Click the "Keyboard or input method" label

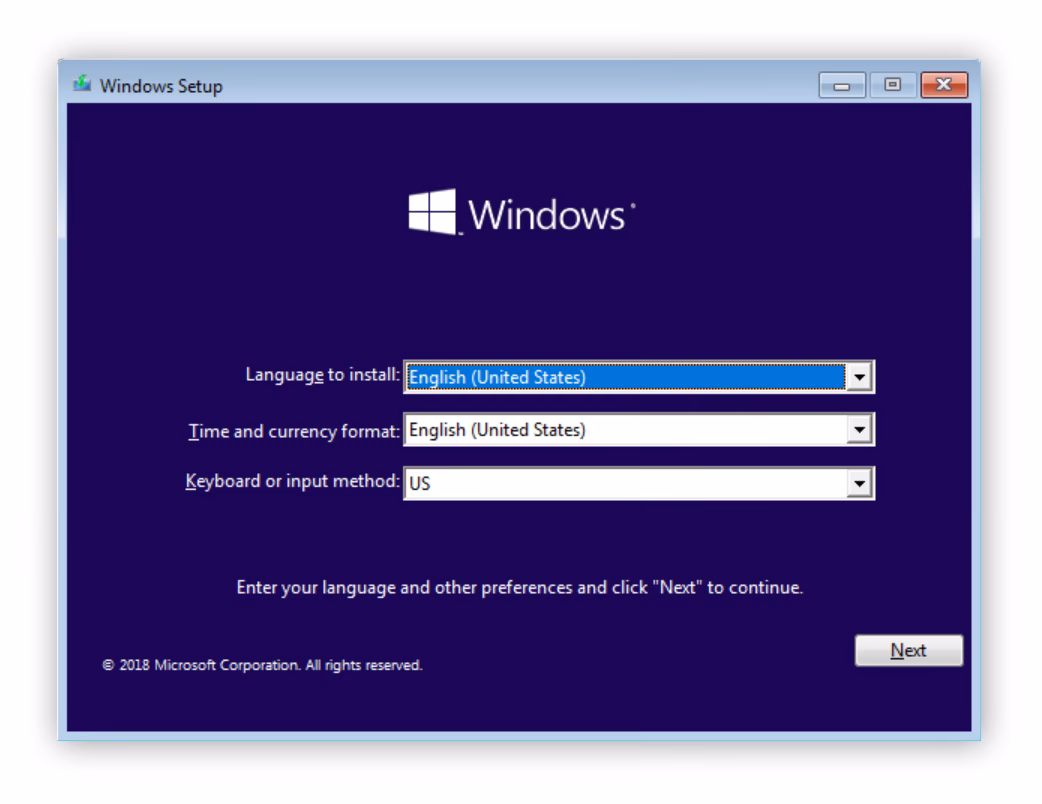(x=292, y=483)
